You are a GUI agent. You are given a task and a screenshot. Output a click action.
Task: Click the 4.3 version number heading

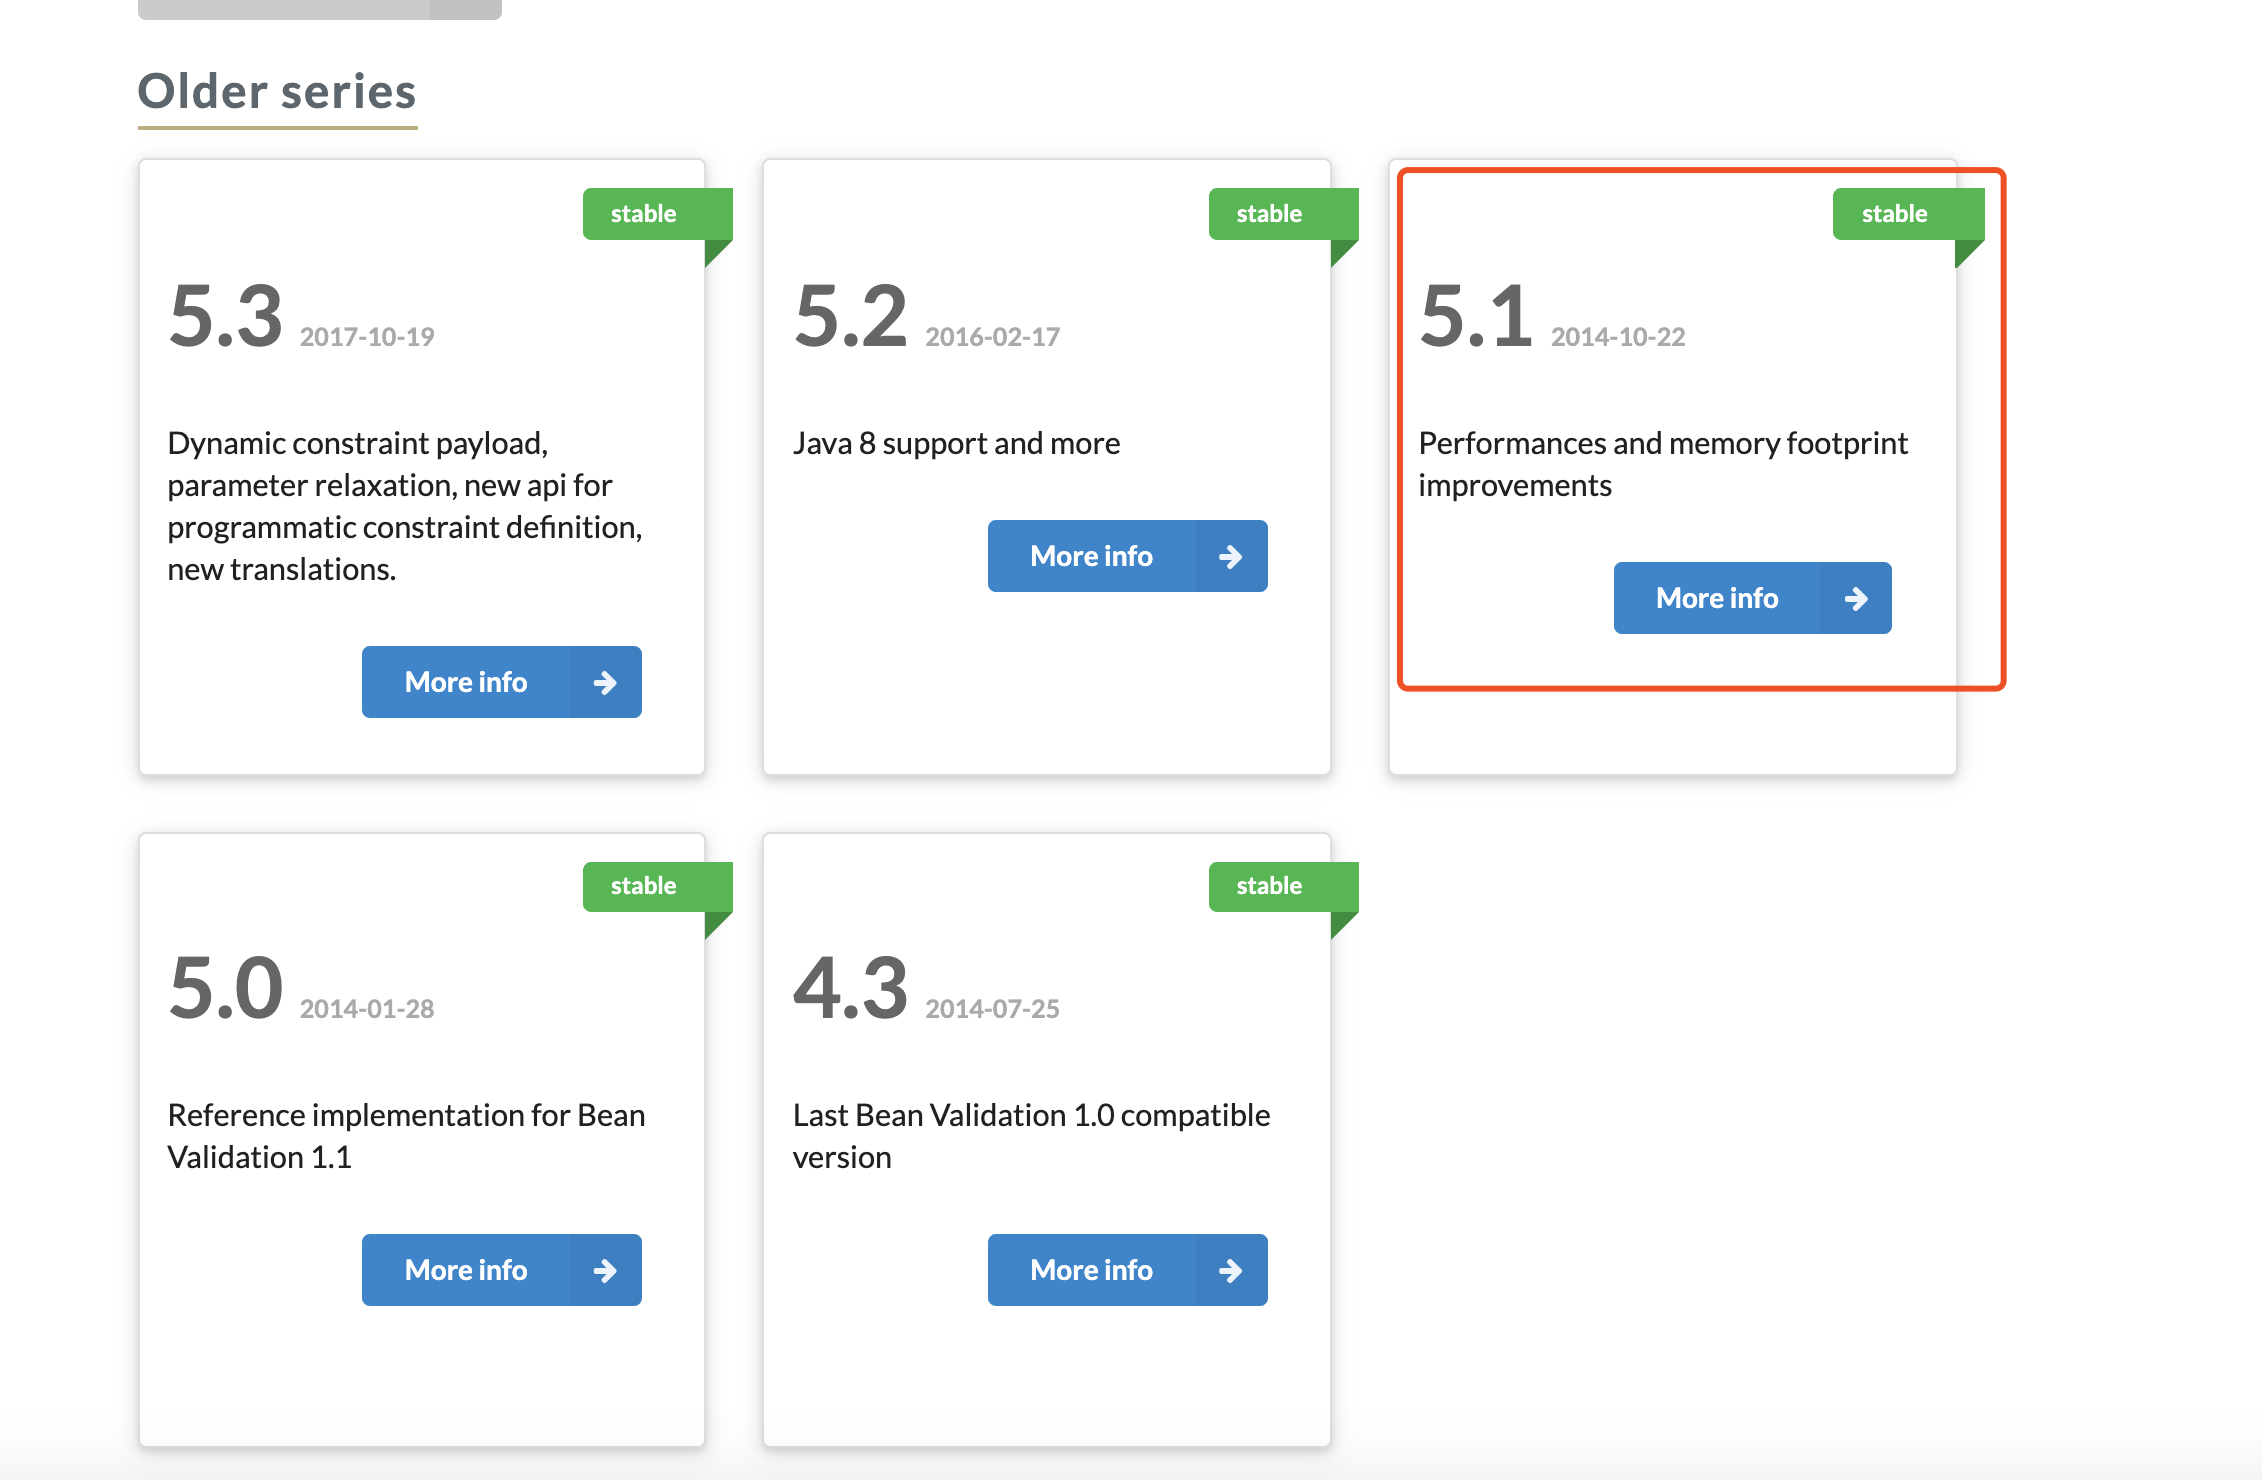[x=851, y=988]
